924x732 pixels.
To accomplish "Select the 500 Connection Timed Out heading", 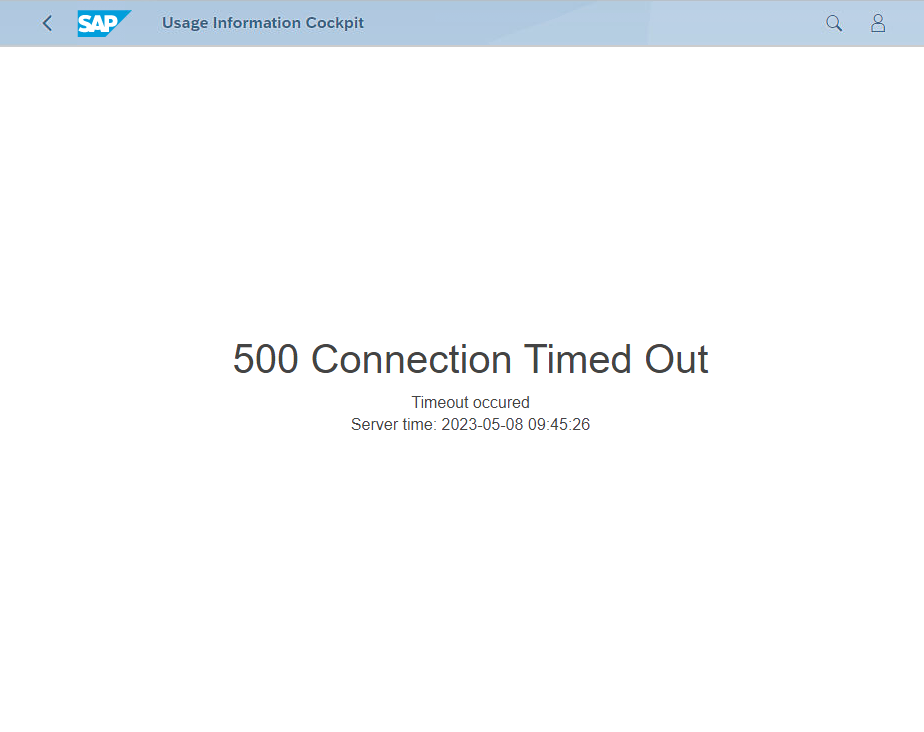I will 470,359.
